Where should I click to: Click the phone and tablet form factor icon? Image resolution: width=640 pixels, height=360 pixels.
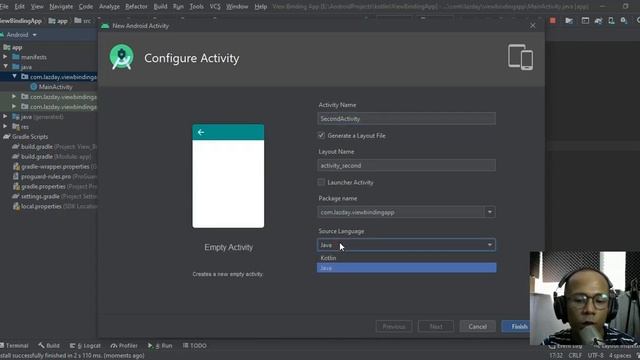coord(520,57)
